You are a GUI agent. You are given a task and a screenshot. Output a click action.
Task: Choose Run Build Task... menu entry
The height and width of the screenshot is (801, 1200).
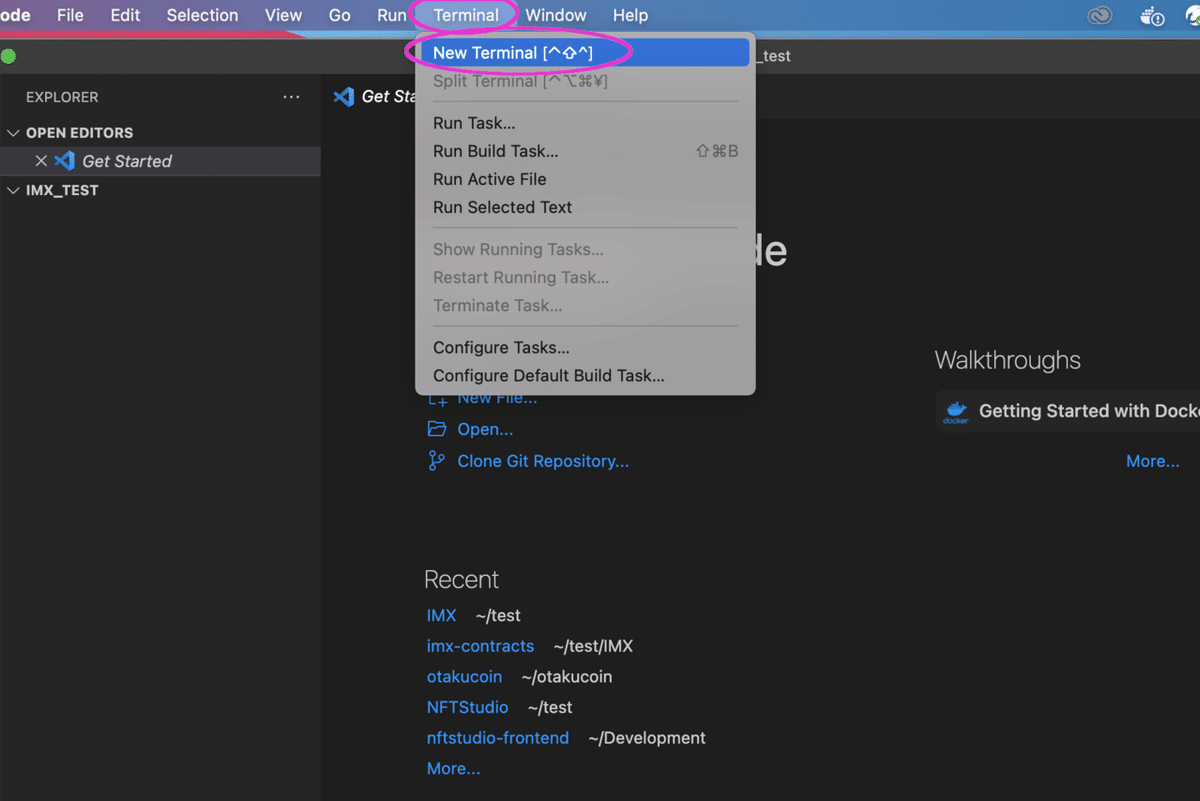(585, 151)
